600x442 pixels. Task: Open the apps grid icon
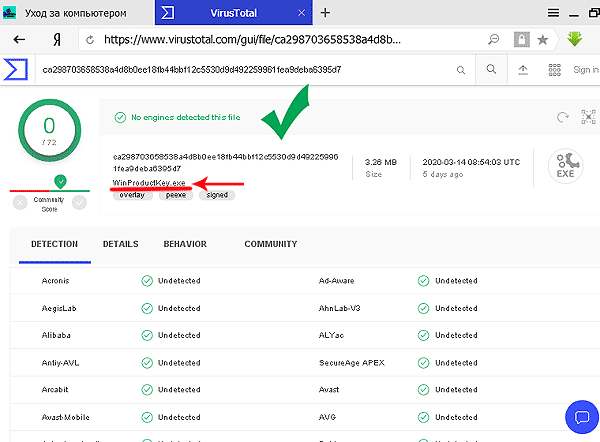pos(554,70)
